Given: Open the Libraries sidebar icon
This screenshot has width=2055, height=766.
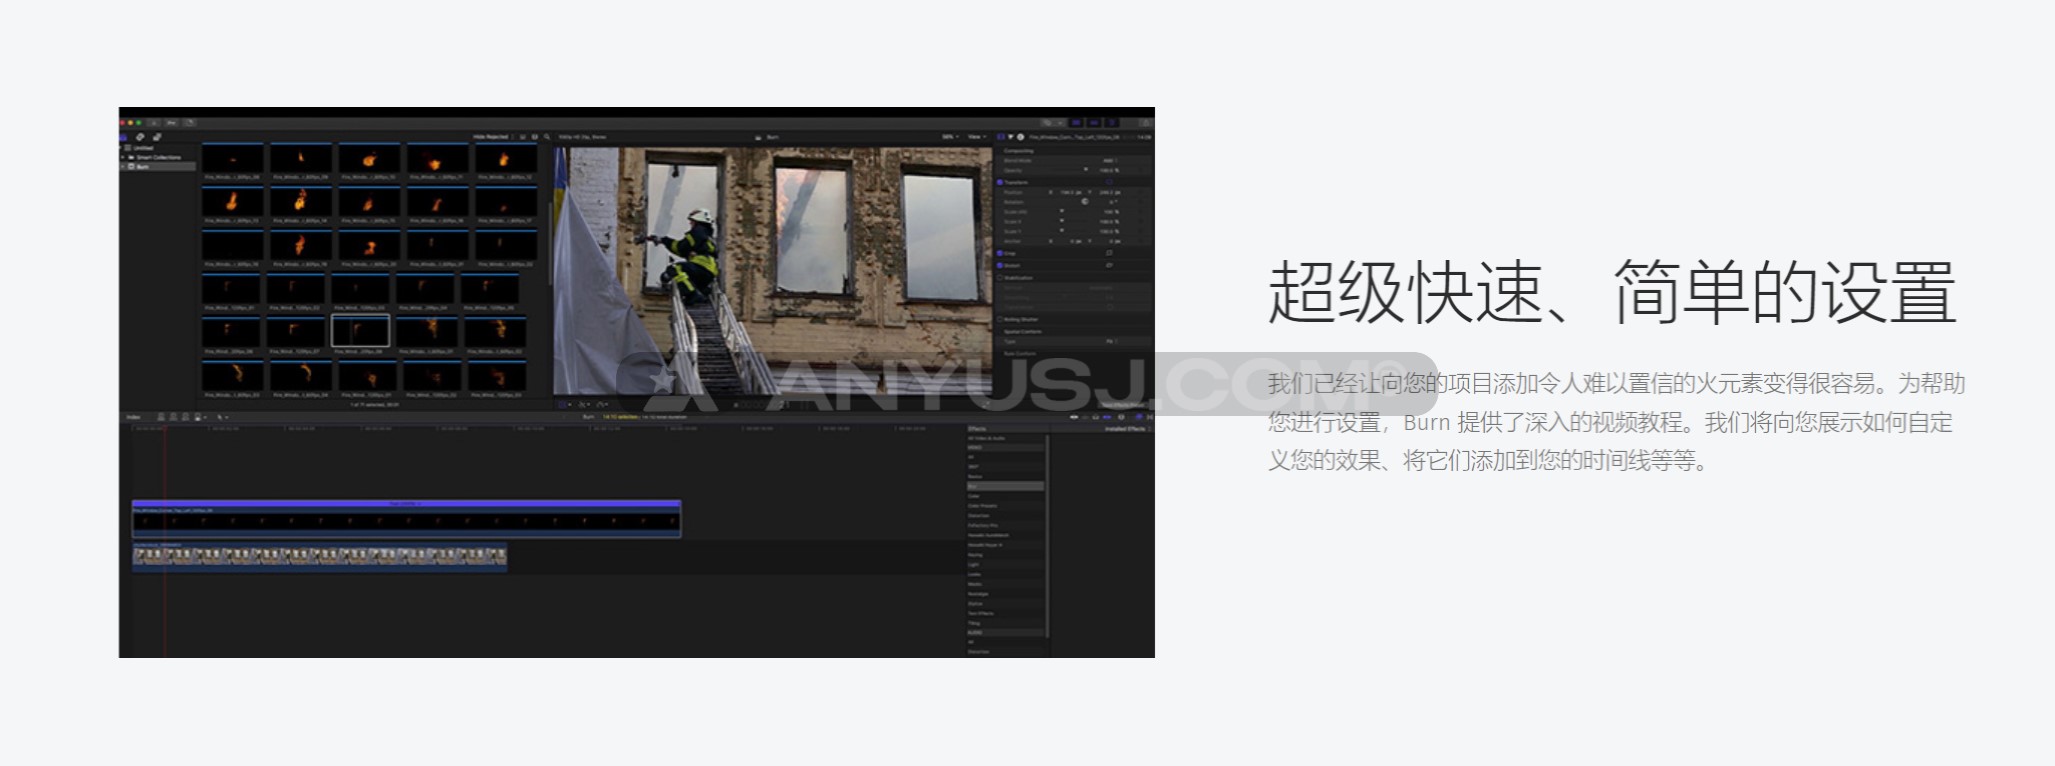Looking at the screenshot, I should coord(123,137).
